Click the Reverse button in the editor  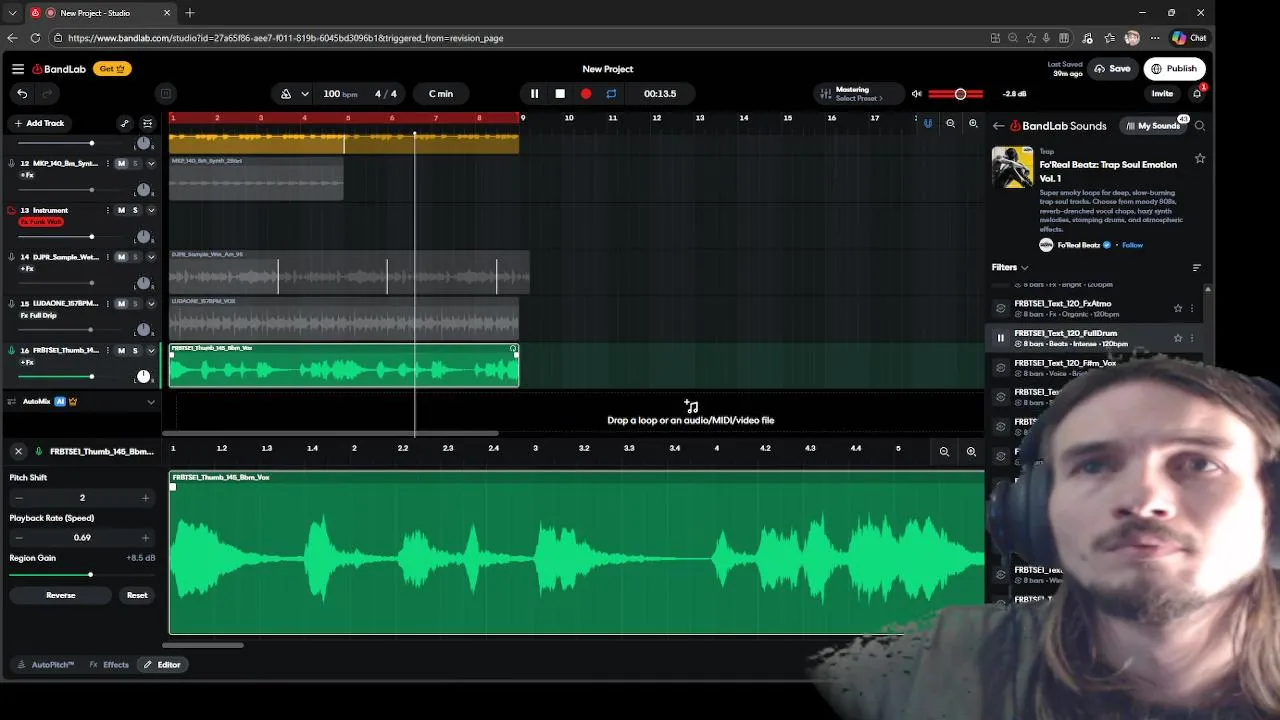point(60,595)
